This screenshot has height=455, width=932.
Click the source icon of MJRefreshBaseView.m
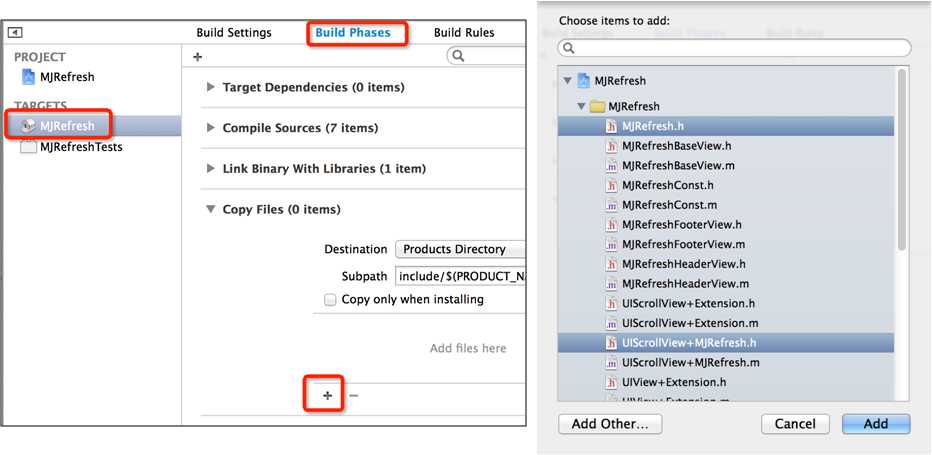tap(611, 165)
